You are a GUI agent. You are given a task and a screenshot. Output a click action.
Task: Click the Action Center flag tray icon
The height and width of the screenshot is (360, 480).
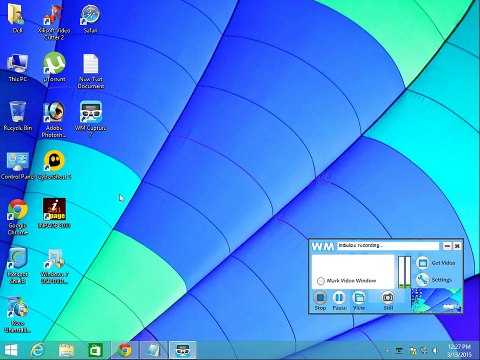click(413, 351)
